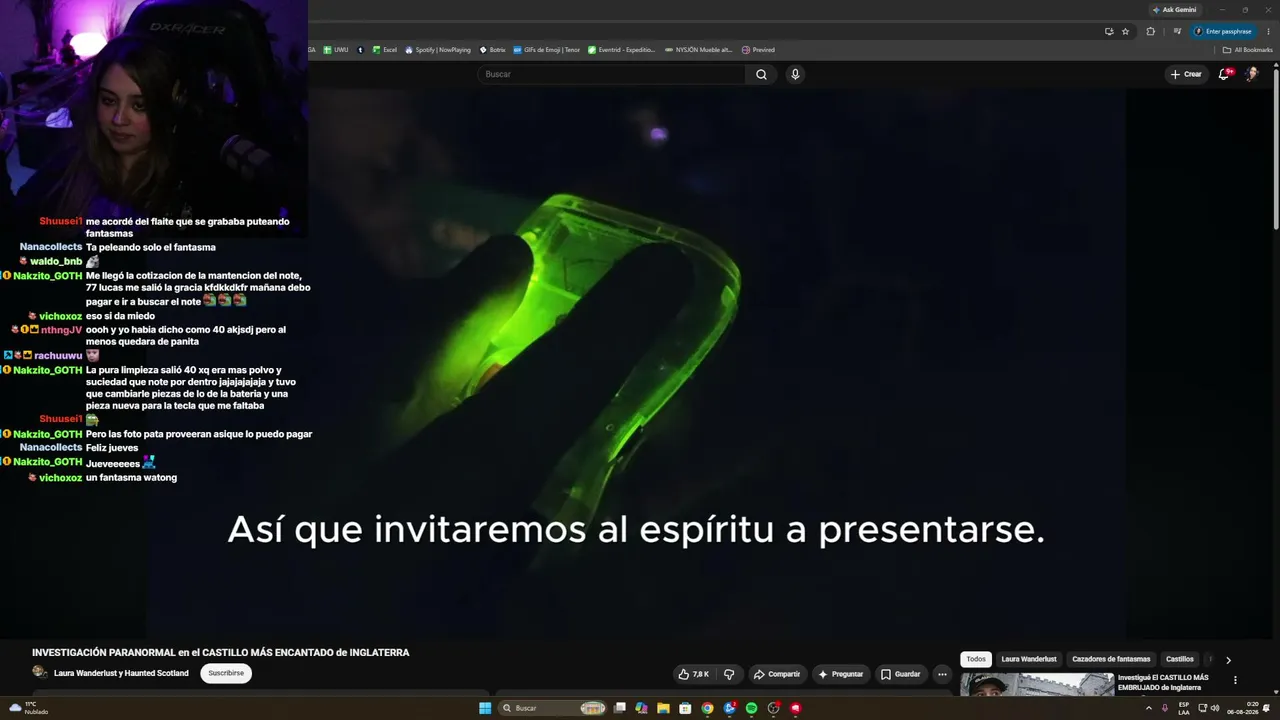This screenshot has width=1280, height=720.
Task: Open the recommended video thumbnail
Action: tap(1037, 684)
